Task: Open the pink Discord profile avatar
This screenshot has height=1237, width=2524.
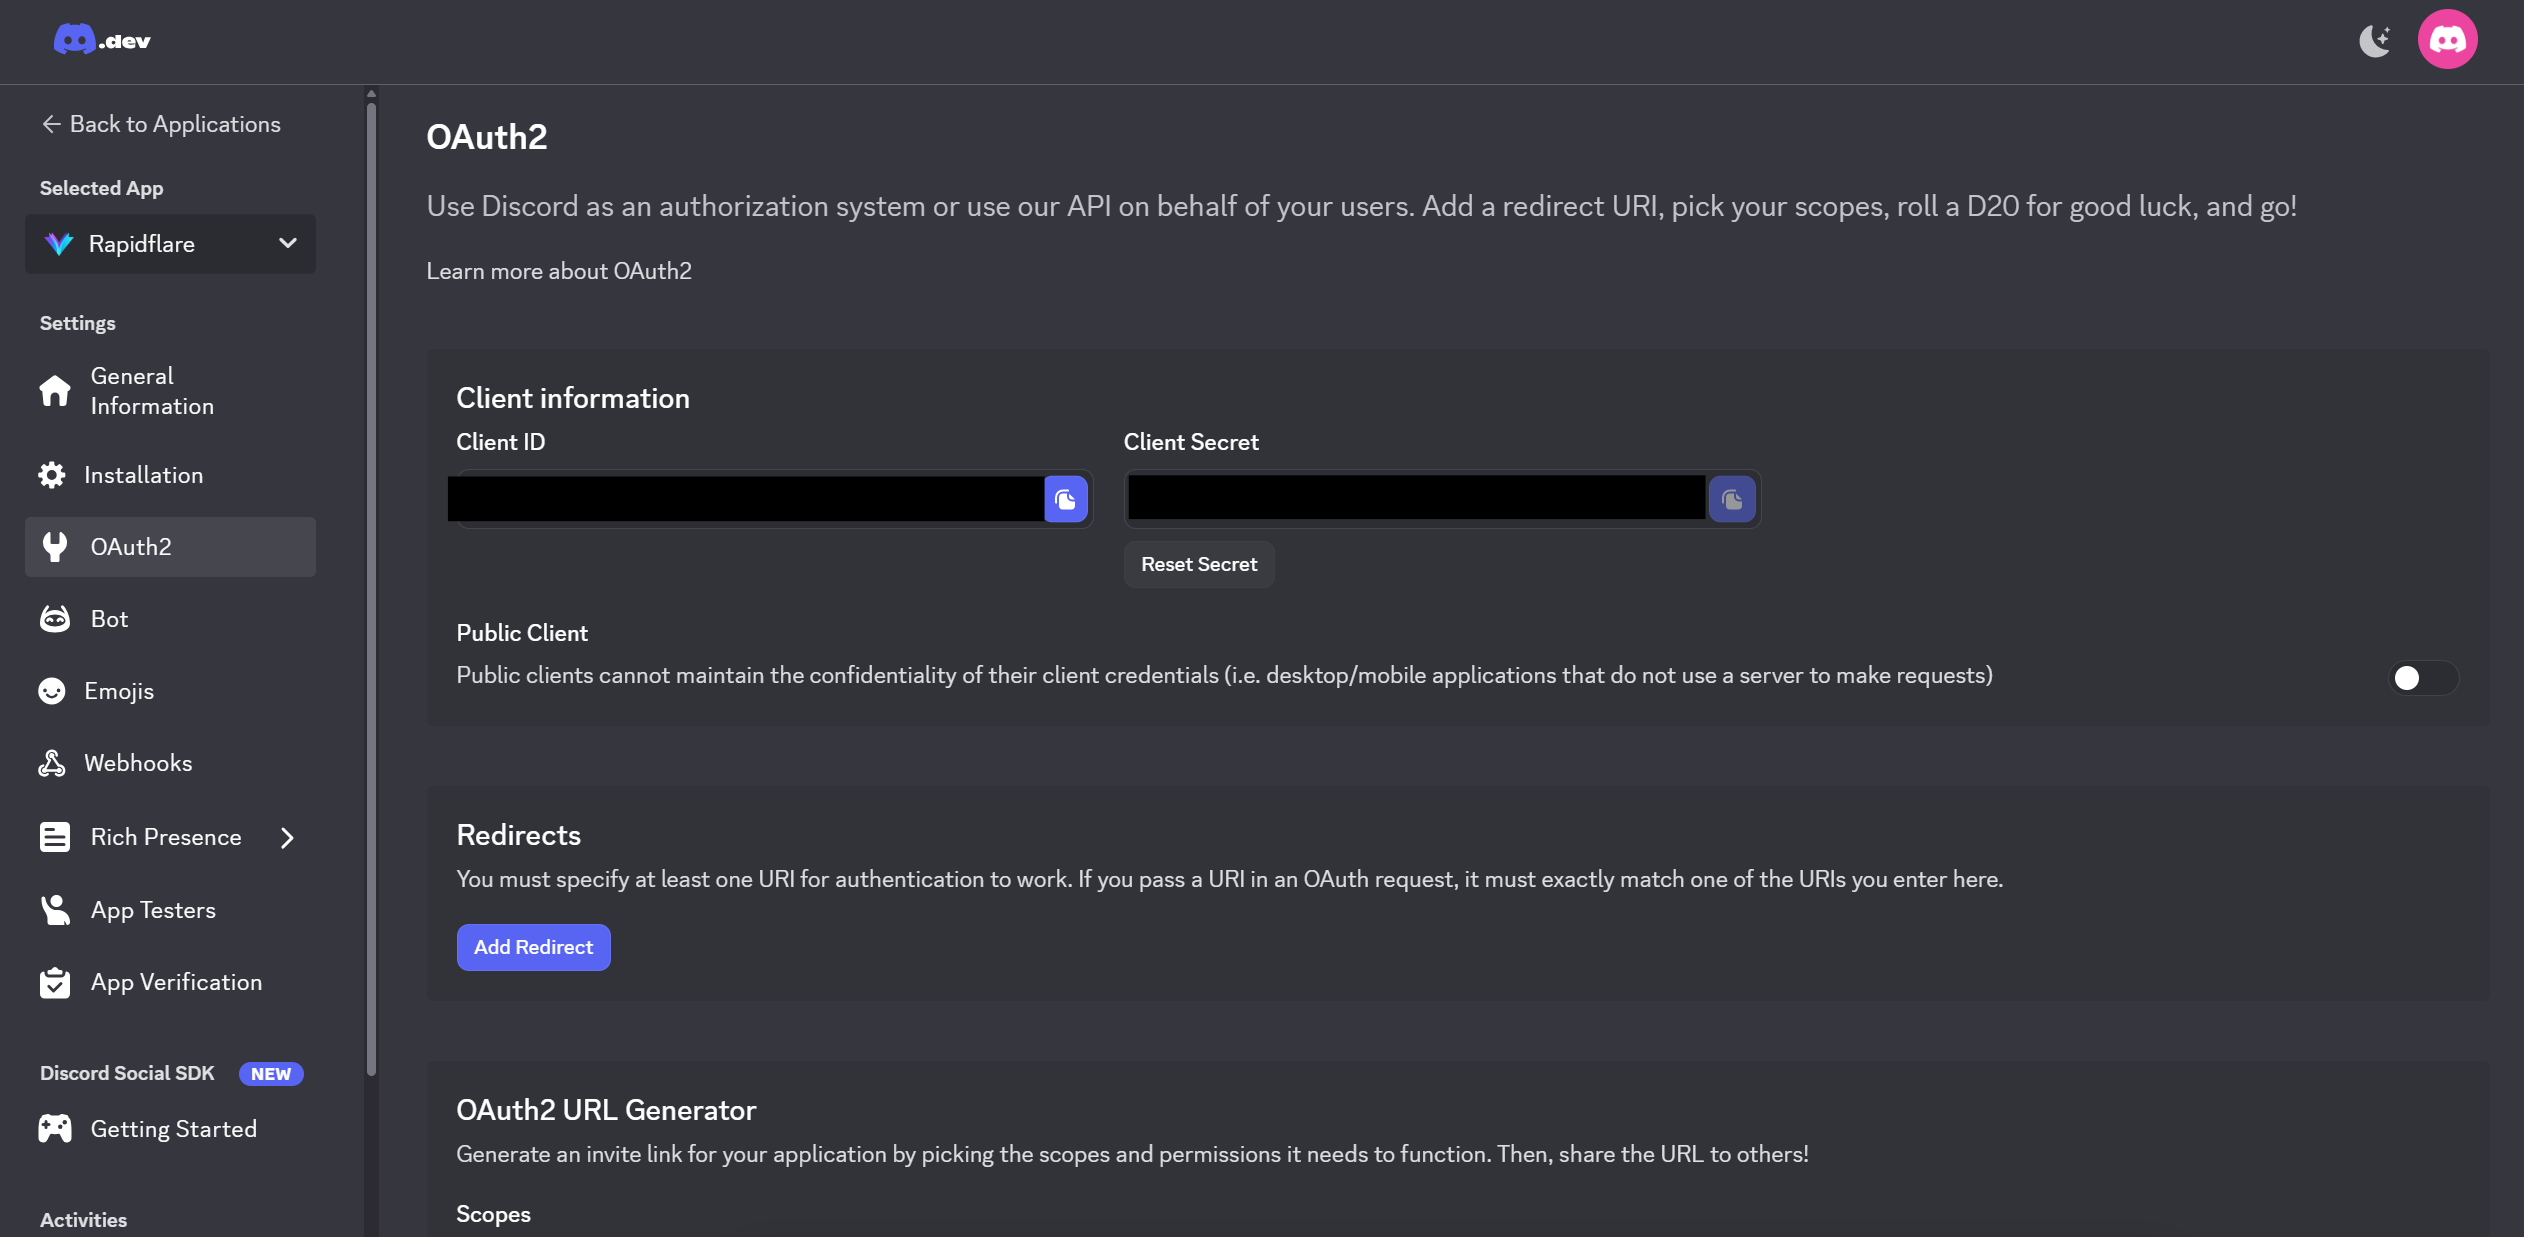Action: 2447,40
